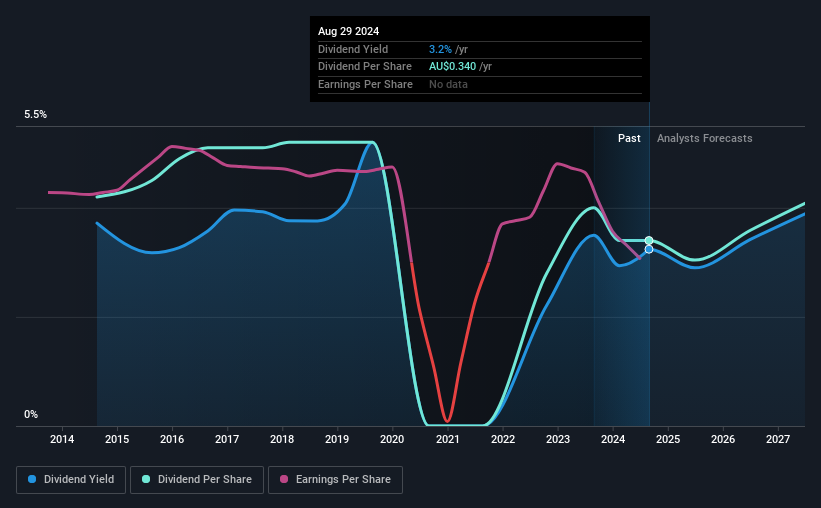Image resolution: width=821 pixels, height=508 pixels.
Task: Click the Earnings Per Share tooltip row label
Action: (365, 84)
